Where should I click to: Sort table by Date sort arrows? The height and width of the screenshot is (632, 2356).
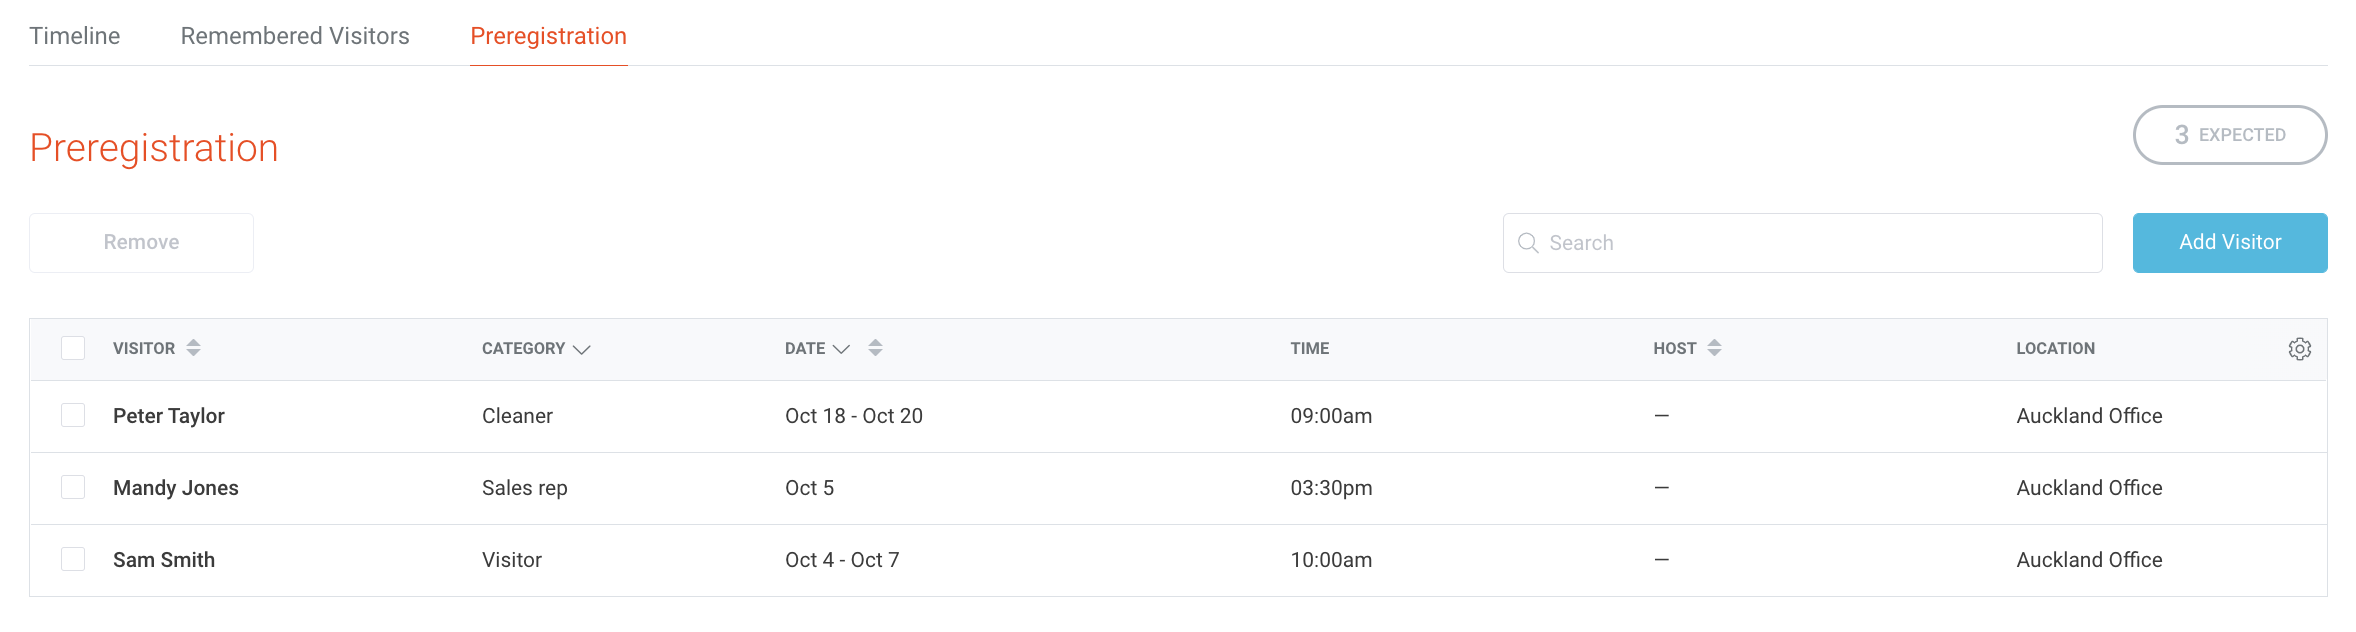tap(875, 348)
